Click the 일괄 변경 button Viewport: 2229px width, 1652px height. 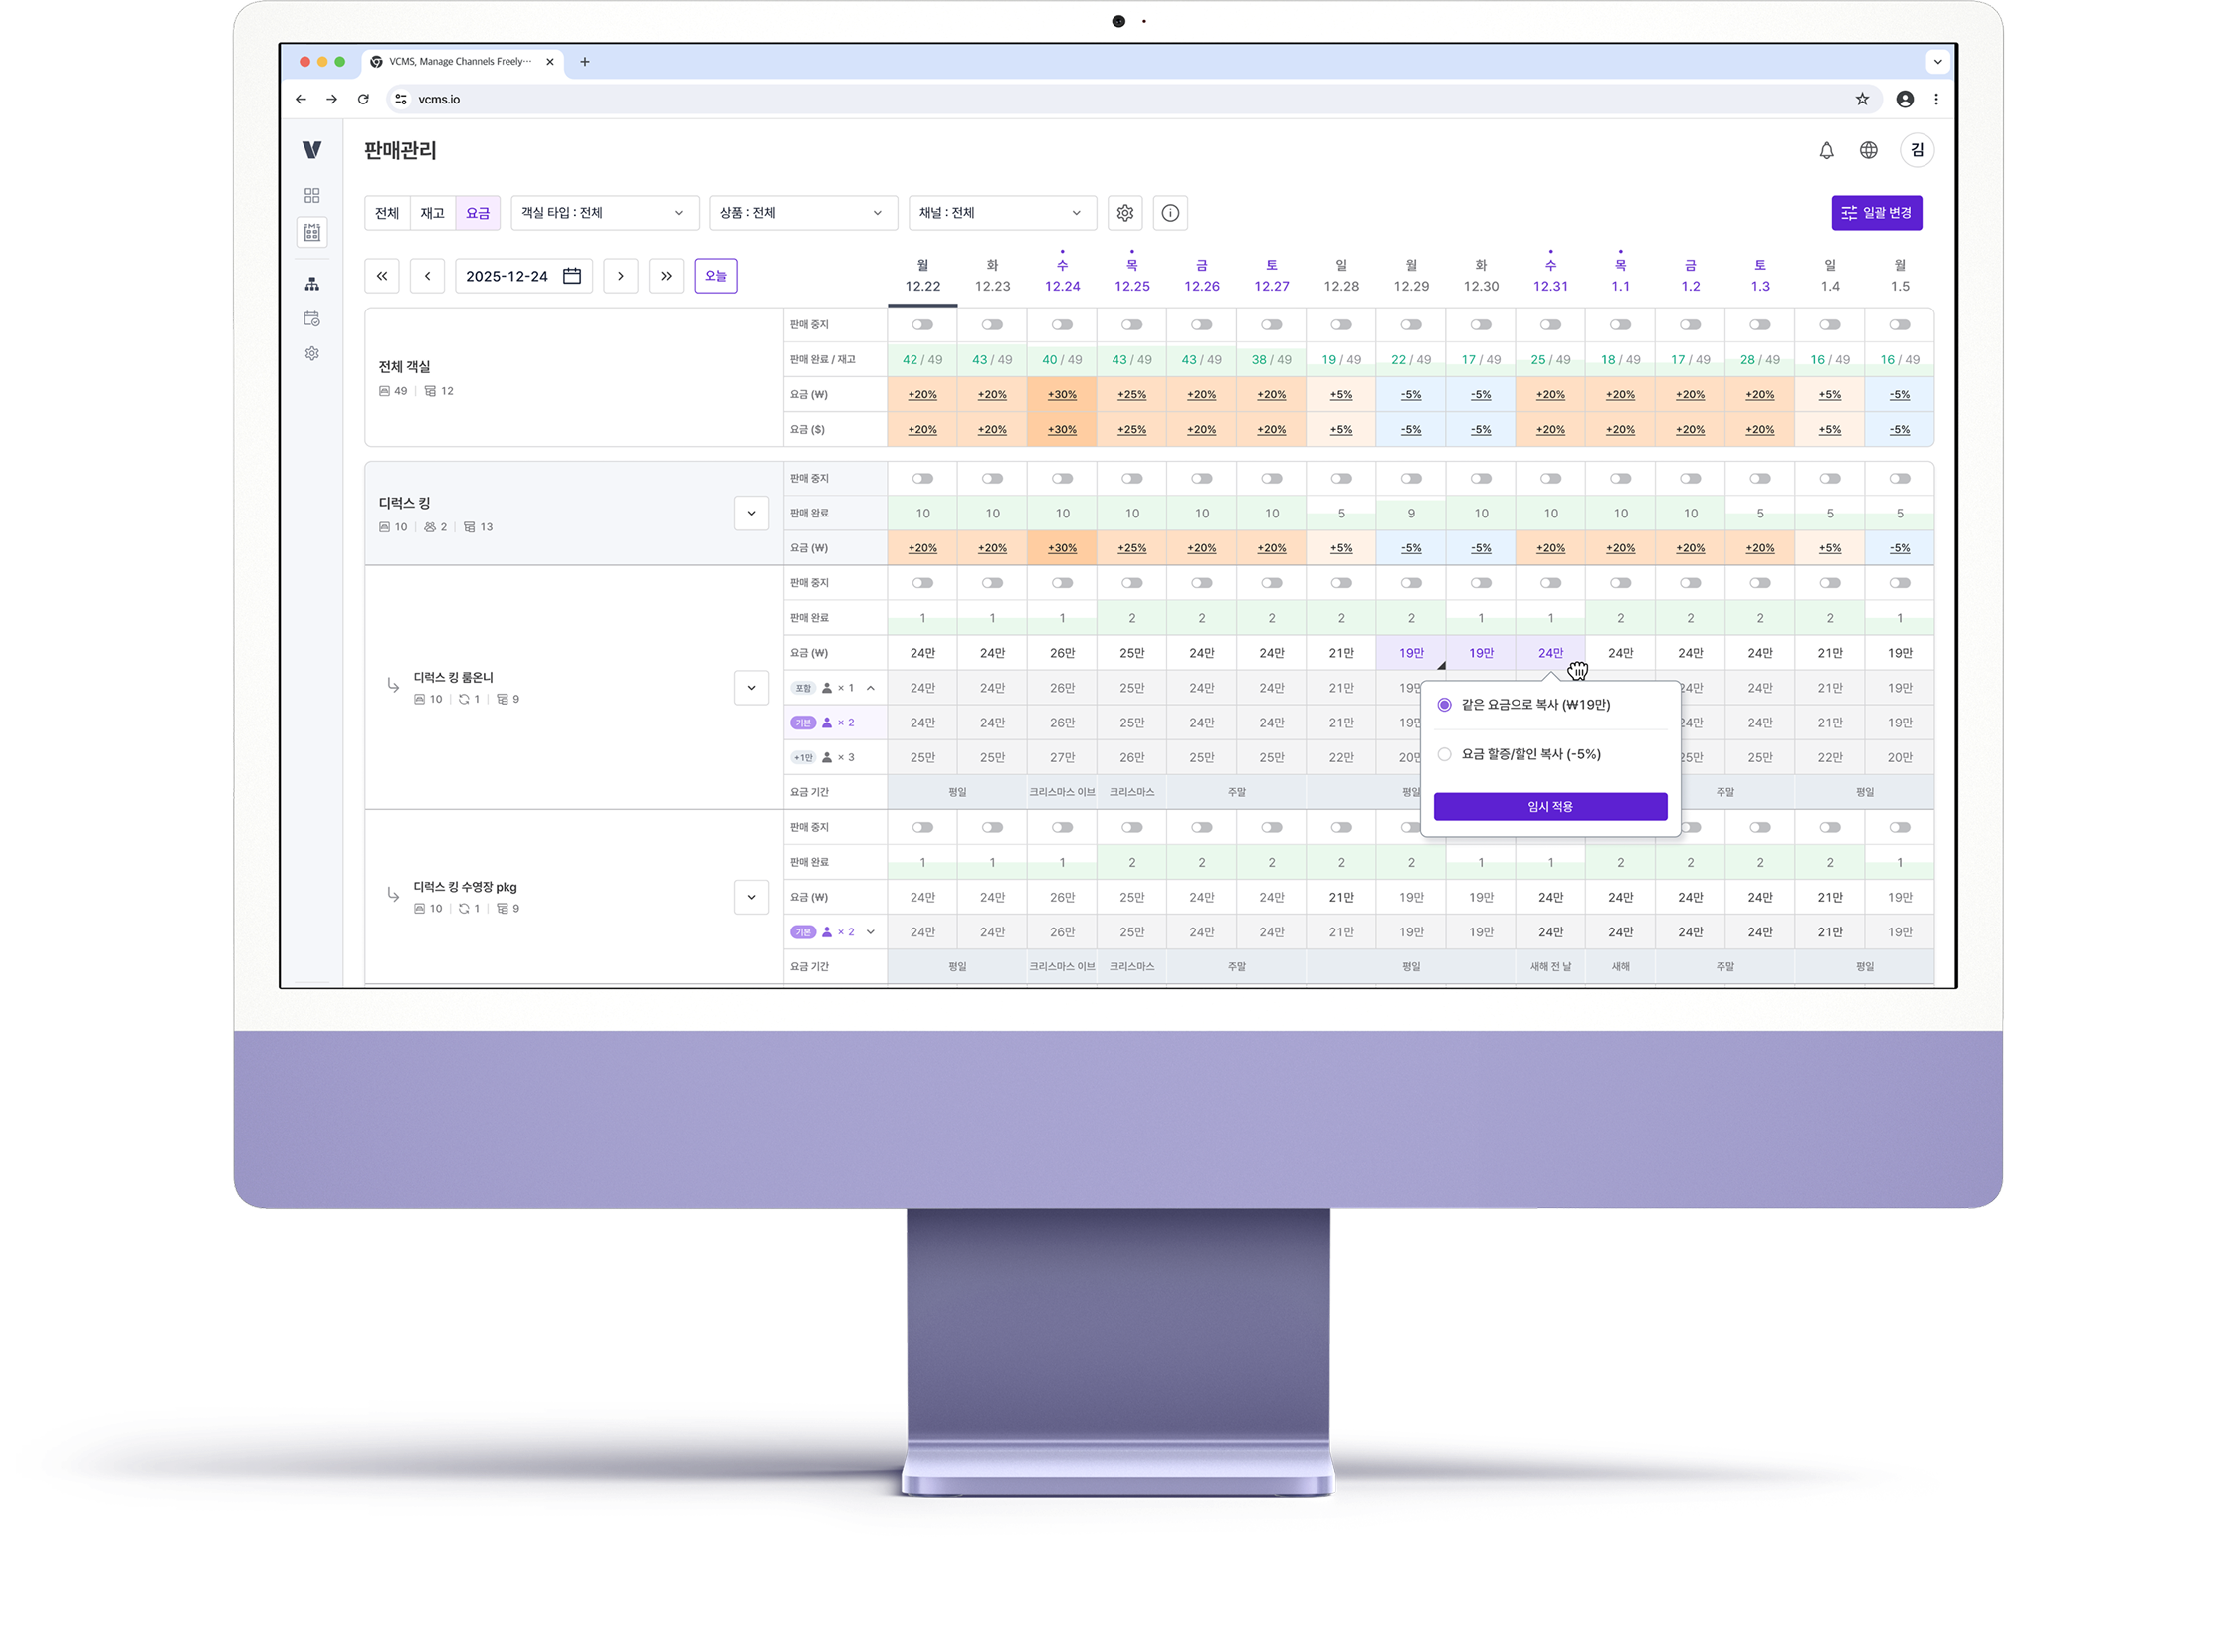pos(1876,213)
